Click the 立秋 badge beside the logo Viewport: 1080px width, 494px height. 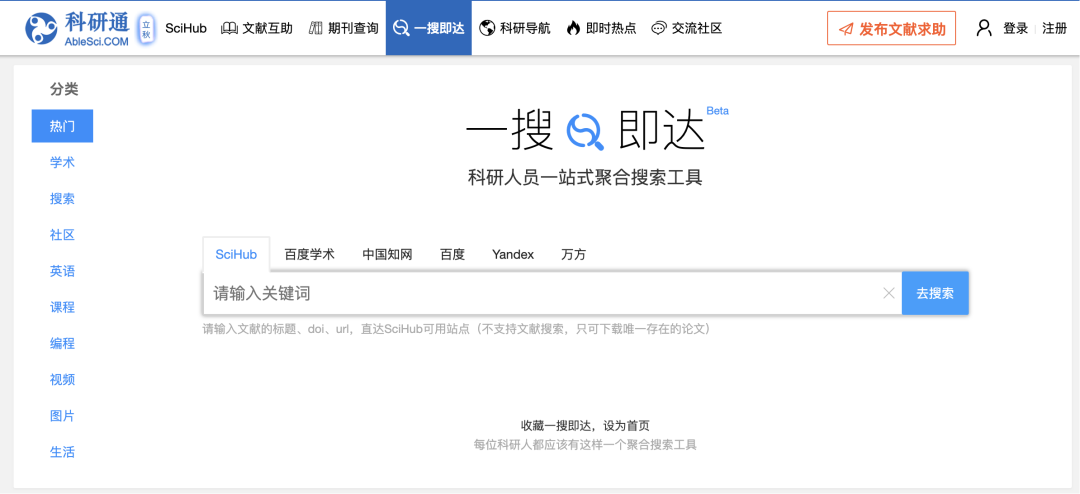coord(145,29)
